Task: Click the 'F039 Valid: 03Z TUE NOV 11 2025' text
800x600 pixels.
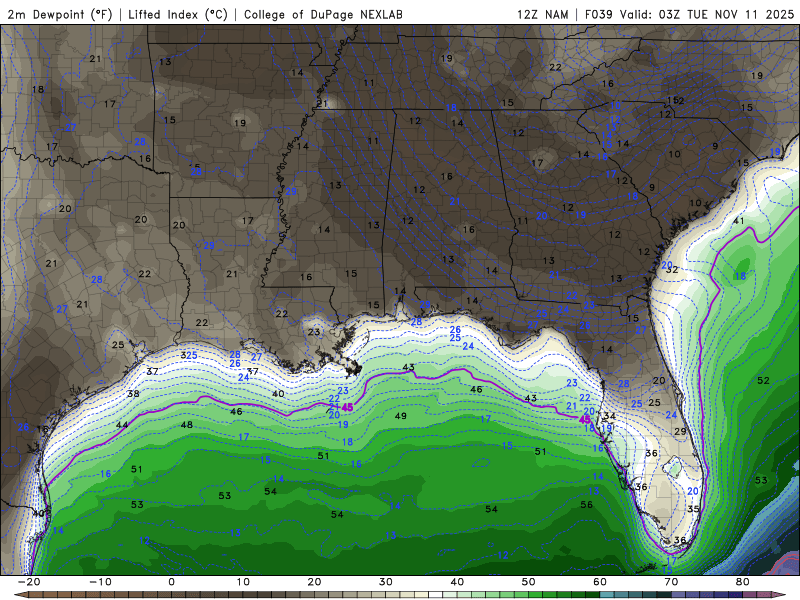Action: (x=689, y=14)
